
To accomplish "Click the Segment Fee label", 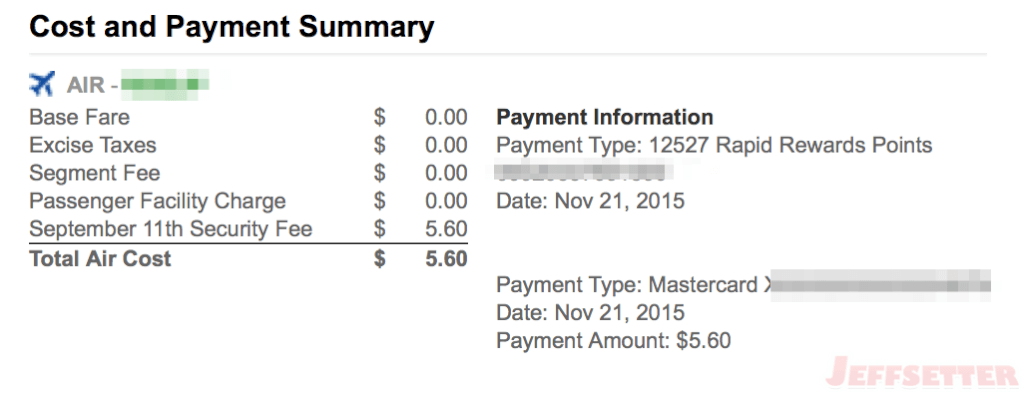I will point(95,173).
